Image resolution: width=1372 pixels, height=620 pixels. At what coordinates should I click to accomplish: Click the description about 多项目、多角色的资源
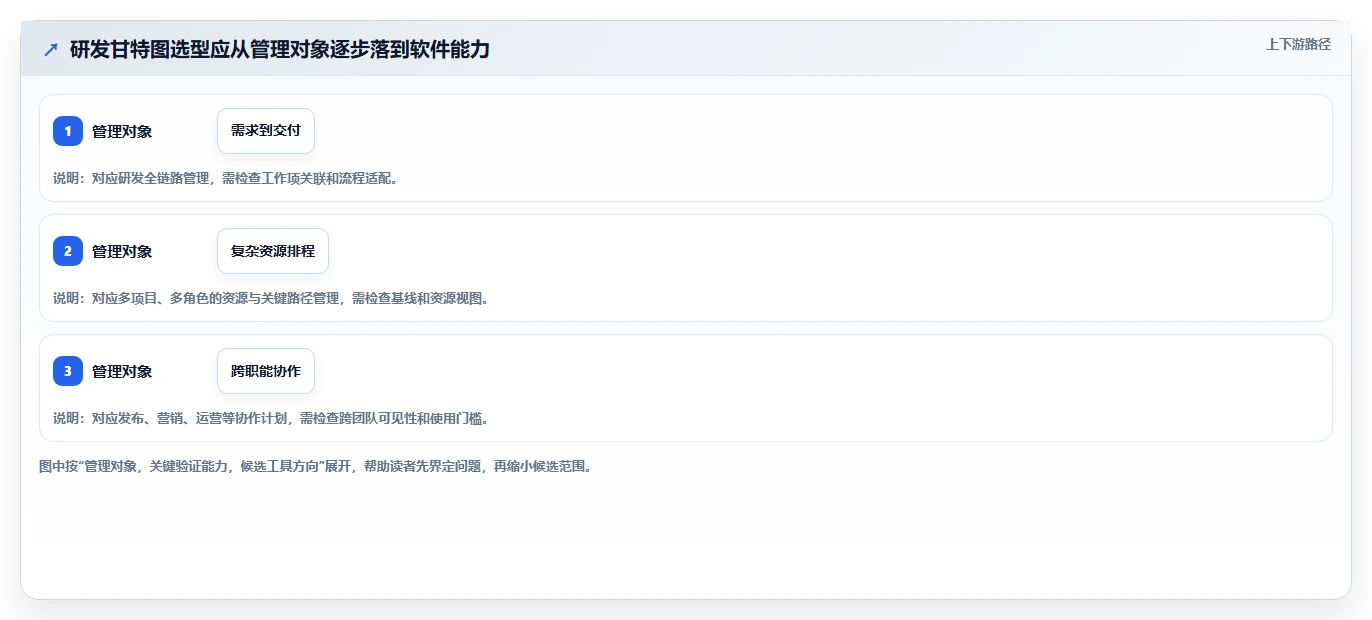click(x=271, y=298)
